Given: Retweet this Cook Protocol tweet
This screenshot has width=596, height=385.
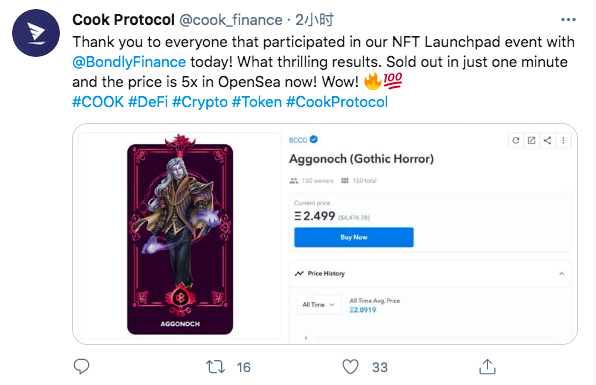Looking at the screenshot, I should point(216,367).
